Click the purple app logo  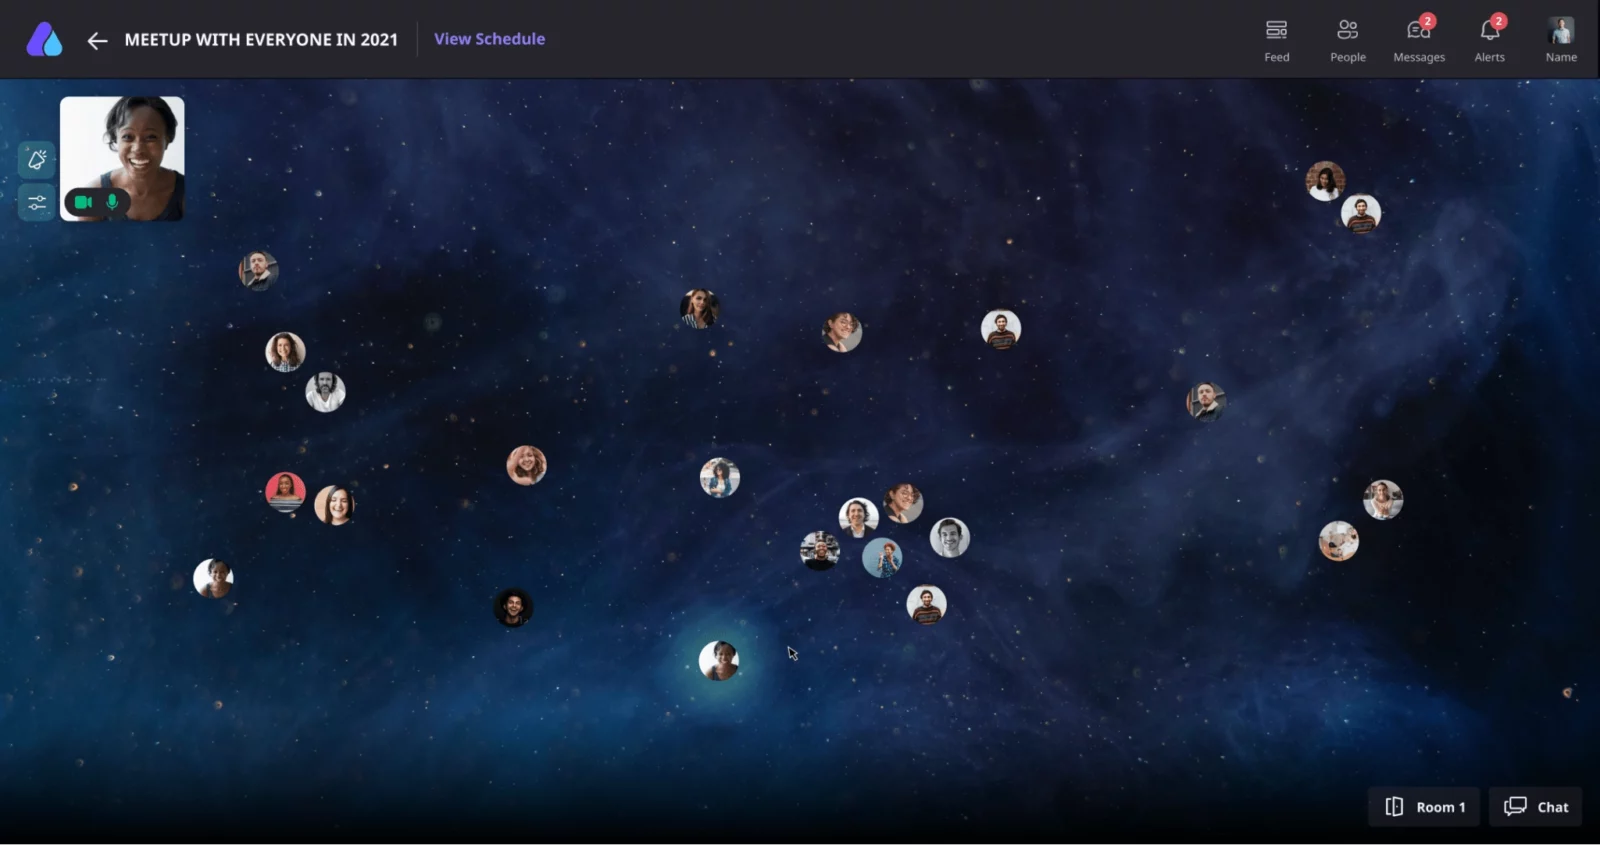(44, 39)
